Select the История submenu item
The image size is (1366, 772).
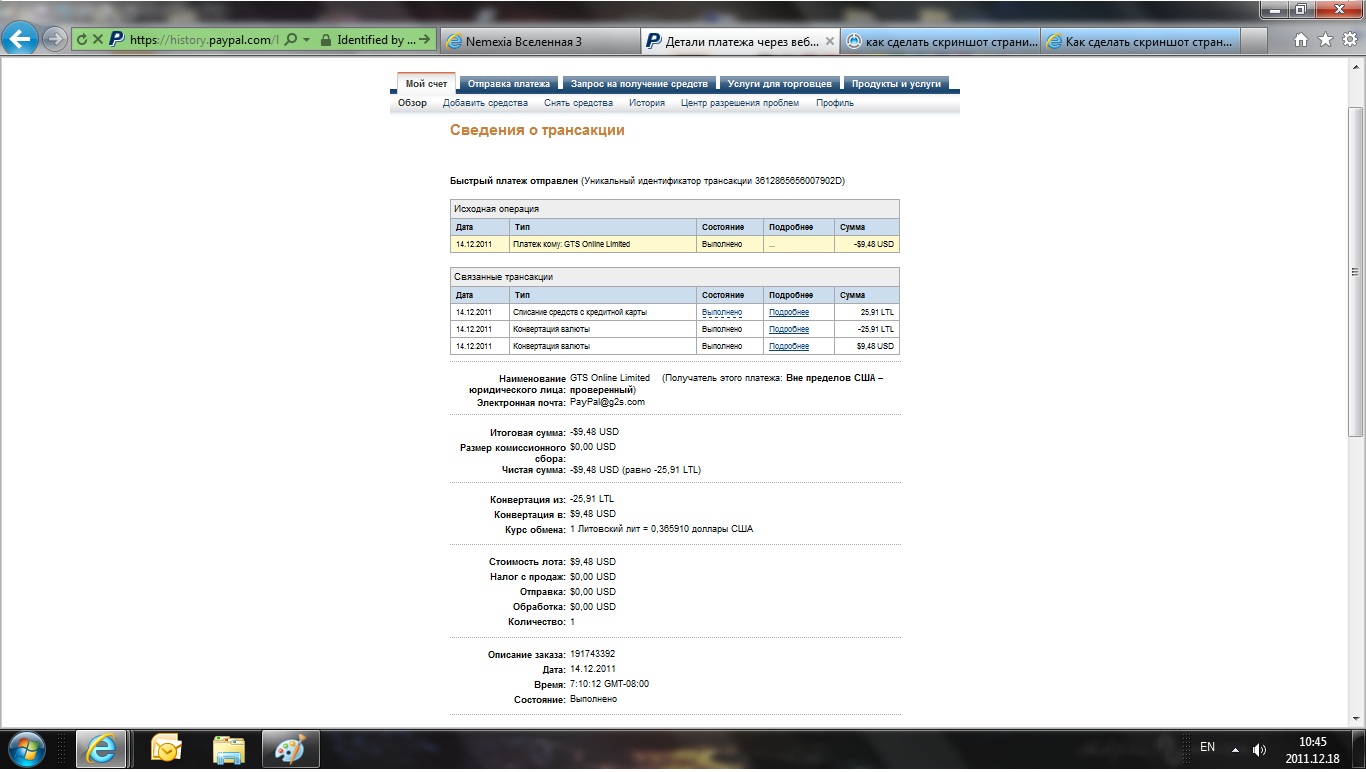tap(646, 103)
